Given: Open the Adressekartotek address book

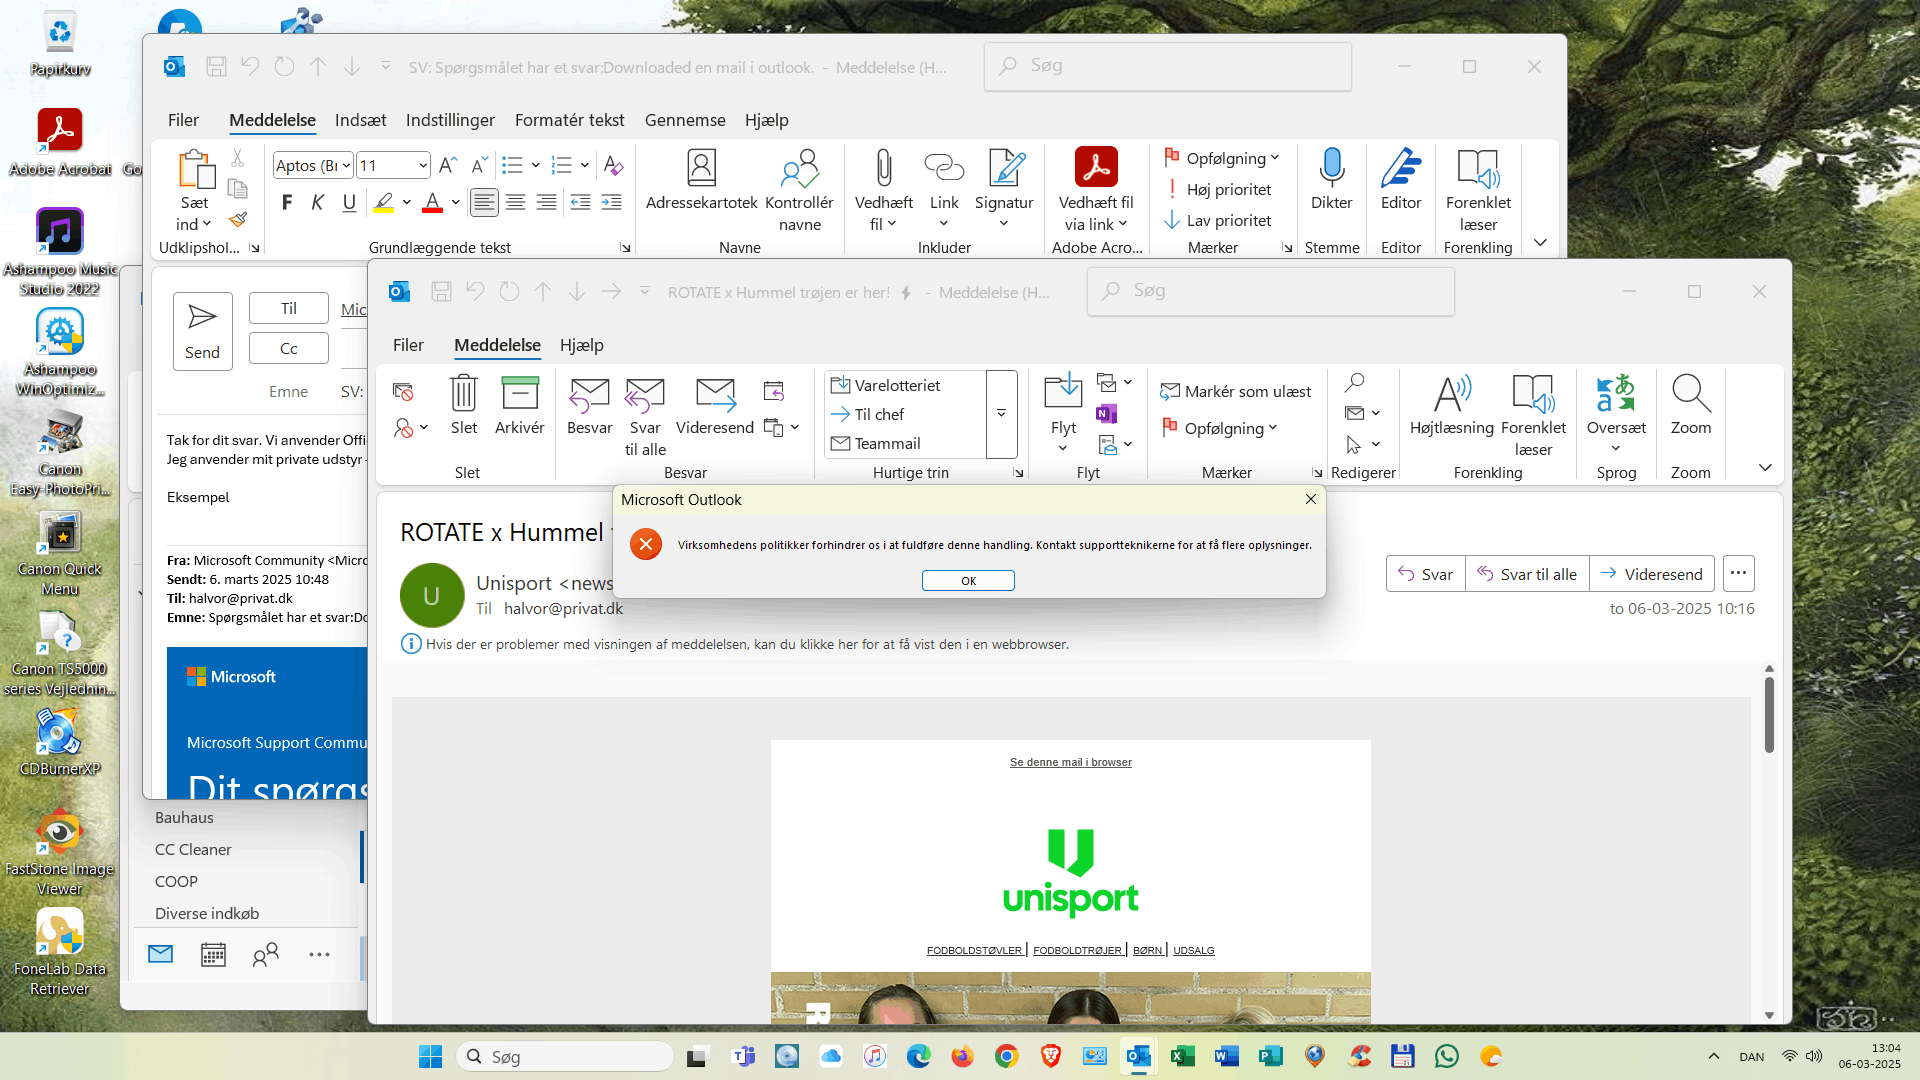Looking at the screenshot, I should [701, 170].
